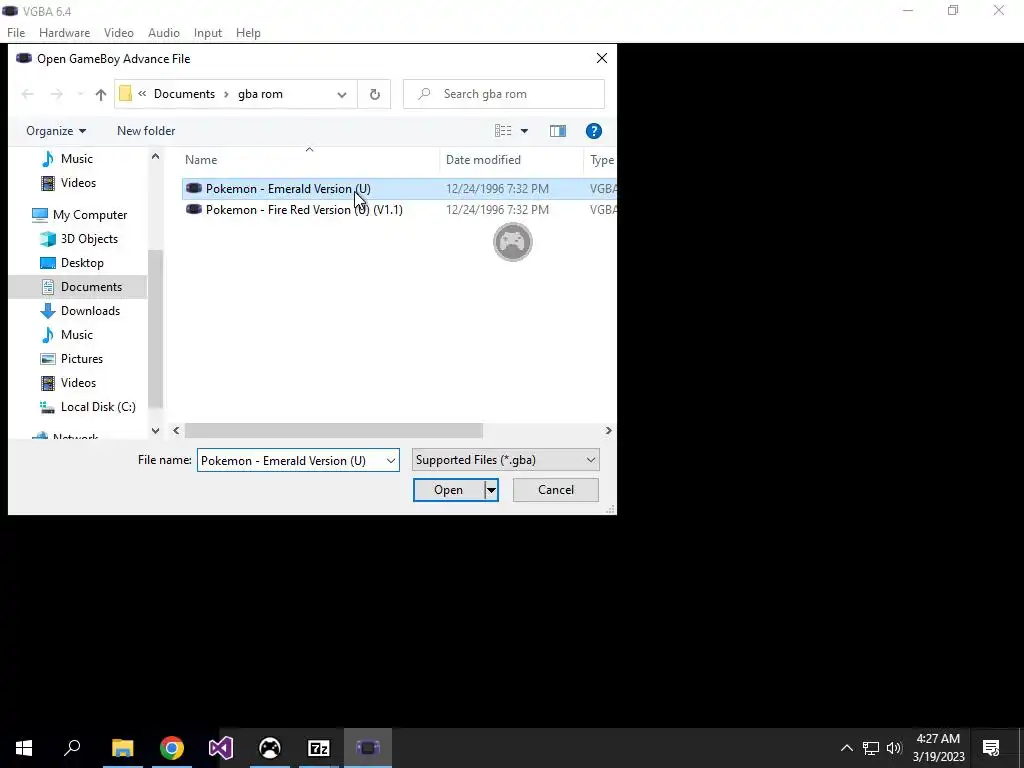Open 7-Zip from taskbar
Image resolution: width=1024 pixels, height=768 pixels.
[319, 748]
